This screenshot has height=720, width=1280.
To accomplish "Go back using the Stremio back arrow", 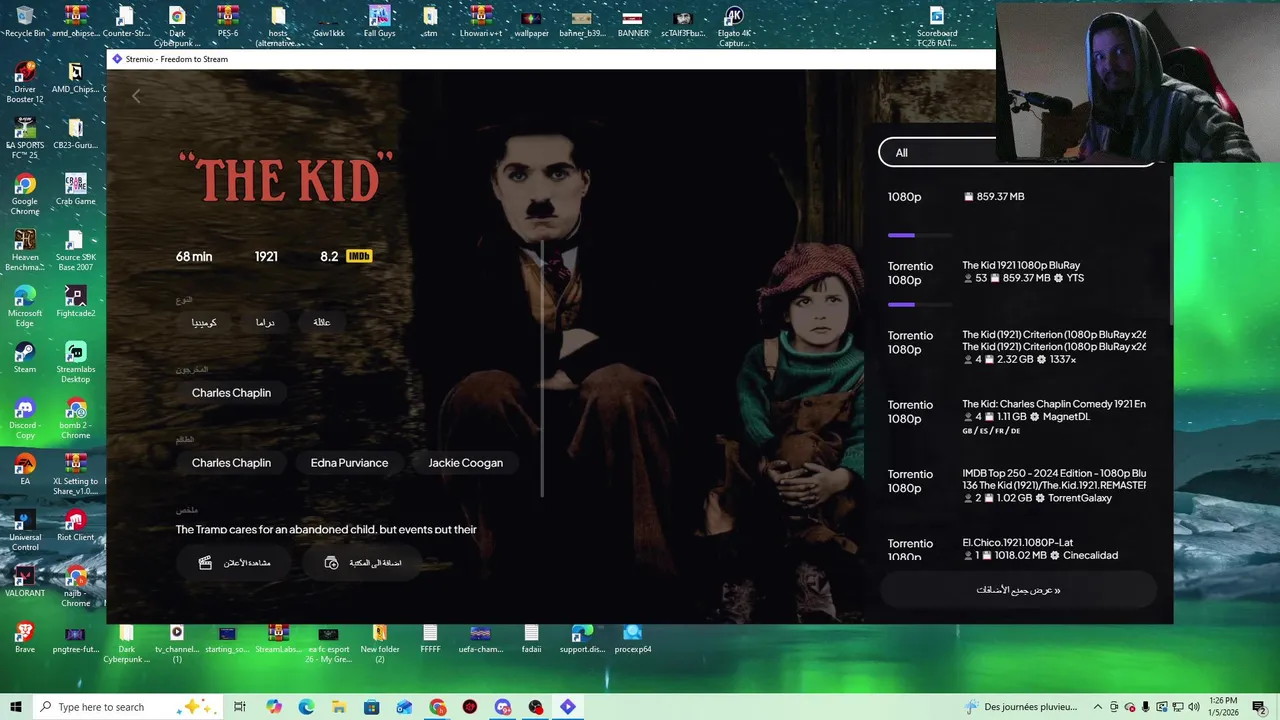I will click(x=136, y=96).
